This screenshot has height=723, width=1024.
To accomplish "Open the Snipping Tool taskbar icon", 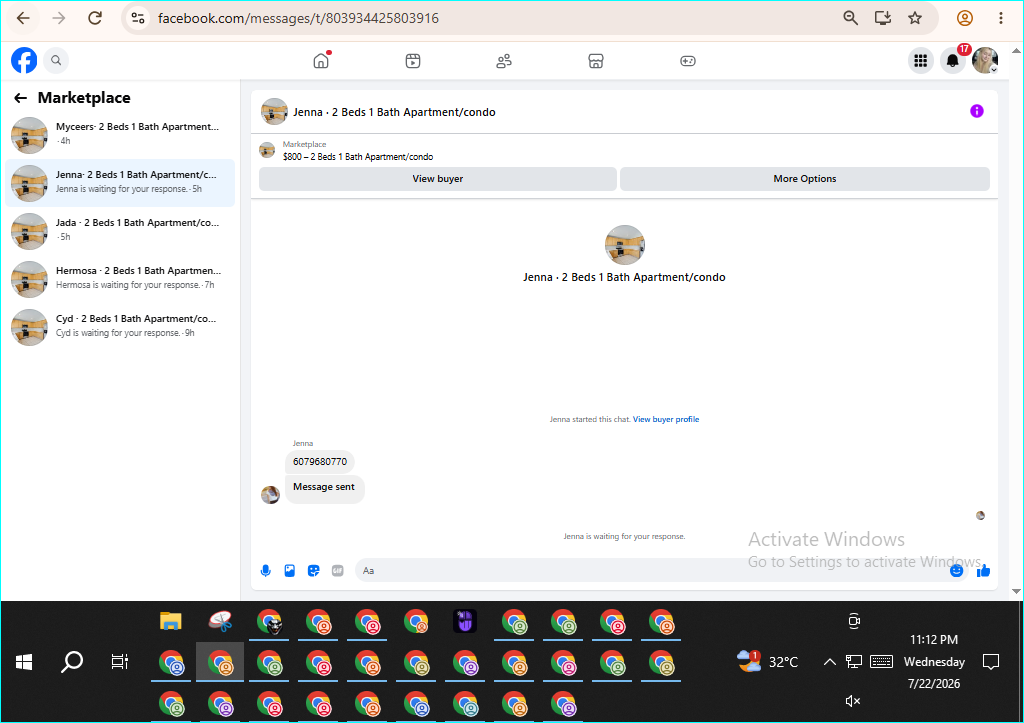I will coord(221,621).
